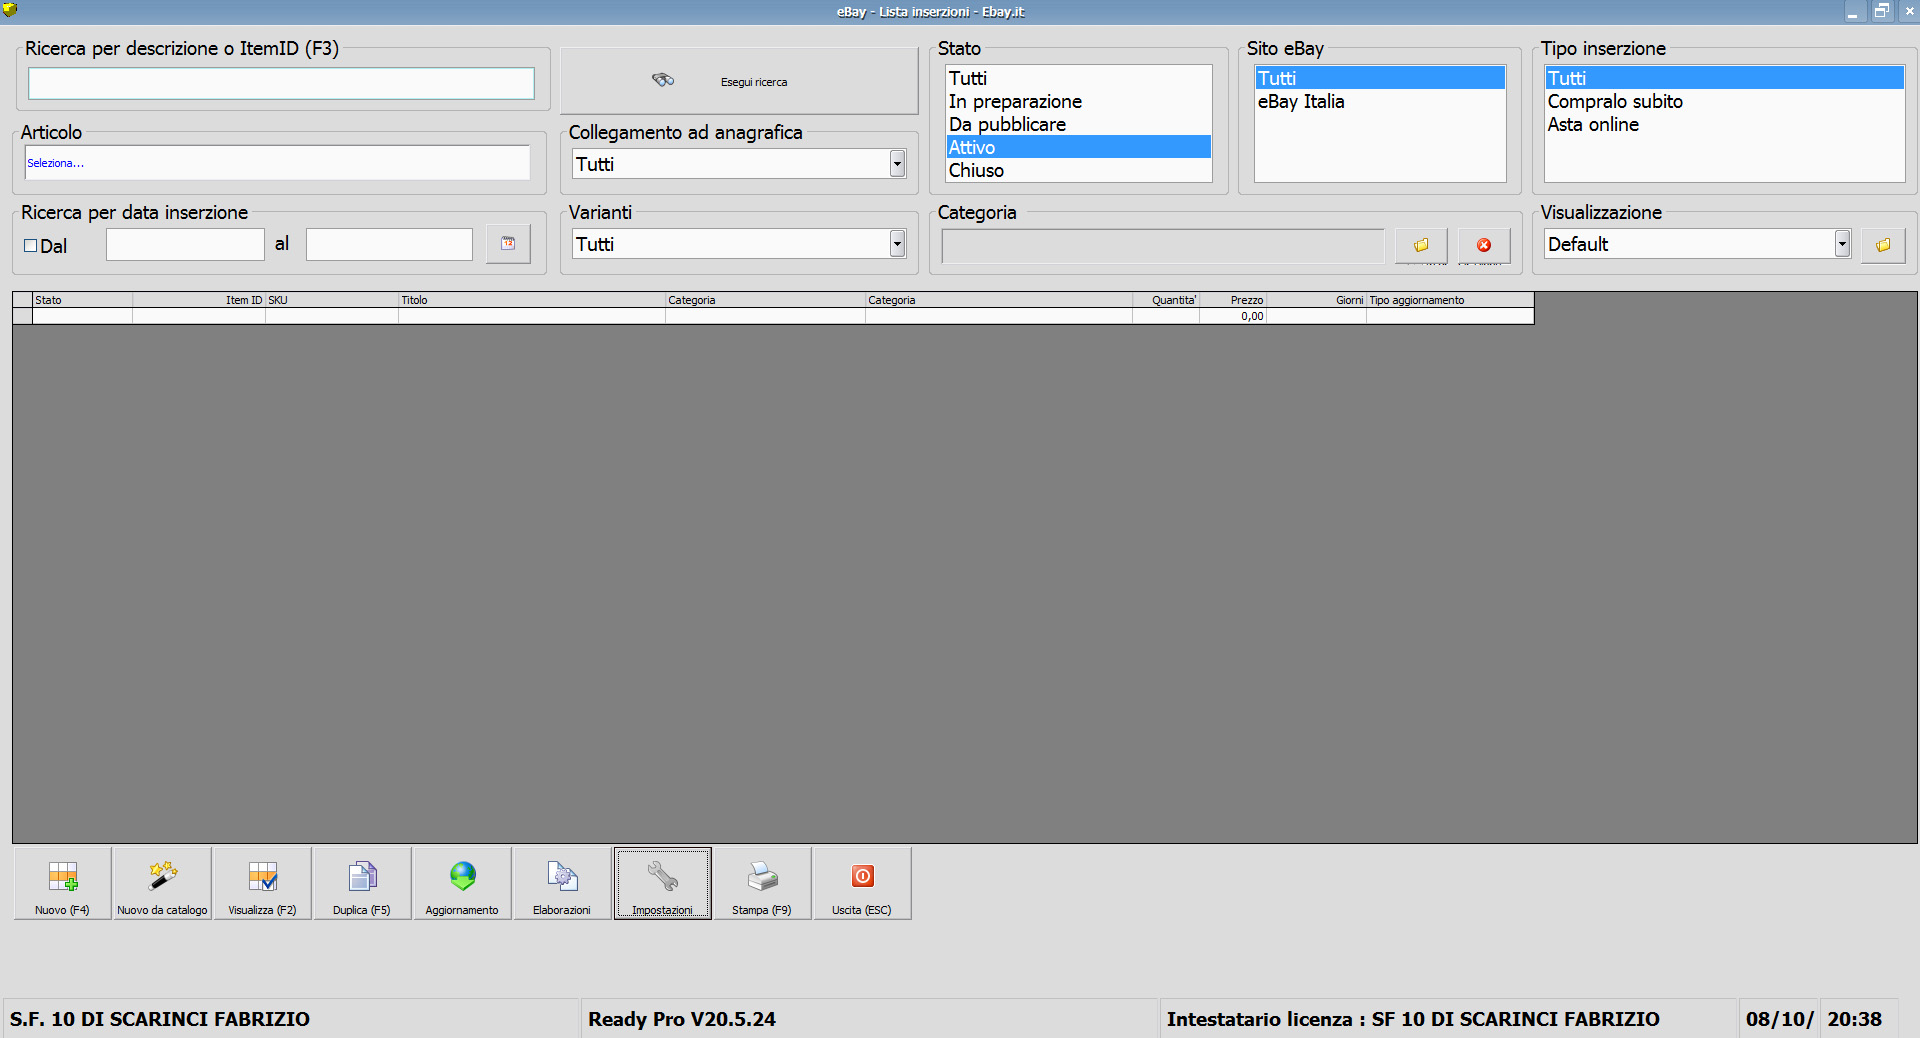Click Duplica (F5) button
This screenshot has width=1920, height=1038.
pyautogui.click(x=362, y=883)
